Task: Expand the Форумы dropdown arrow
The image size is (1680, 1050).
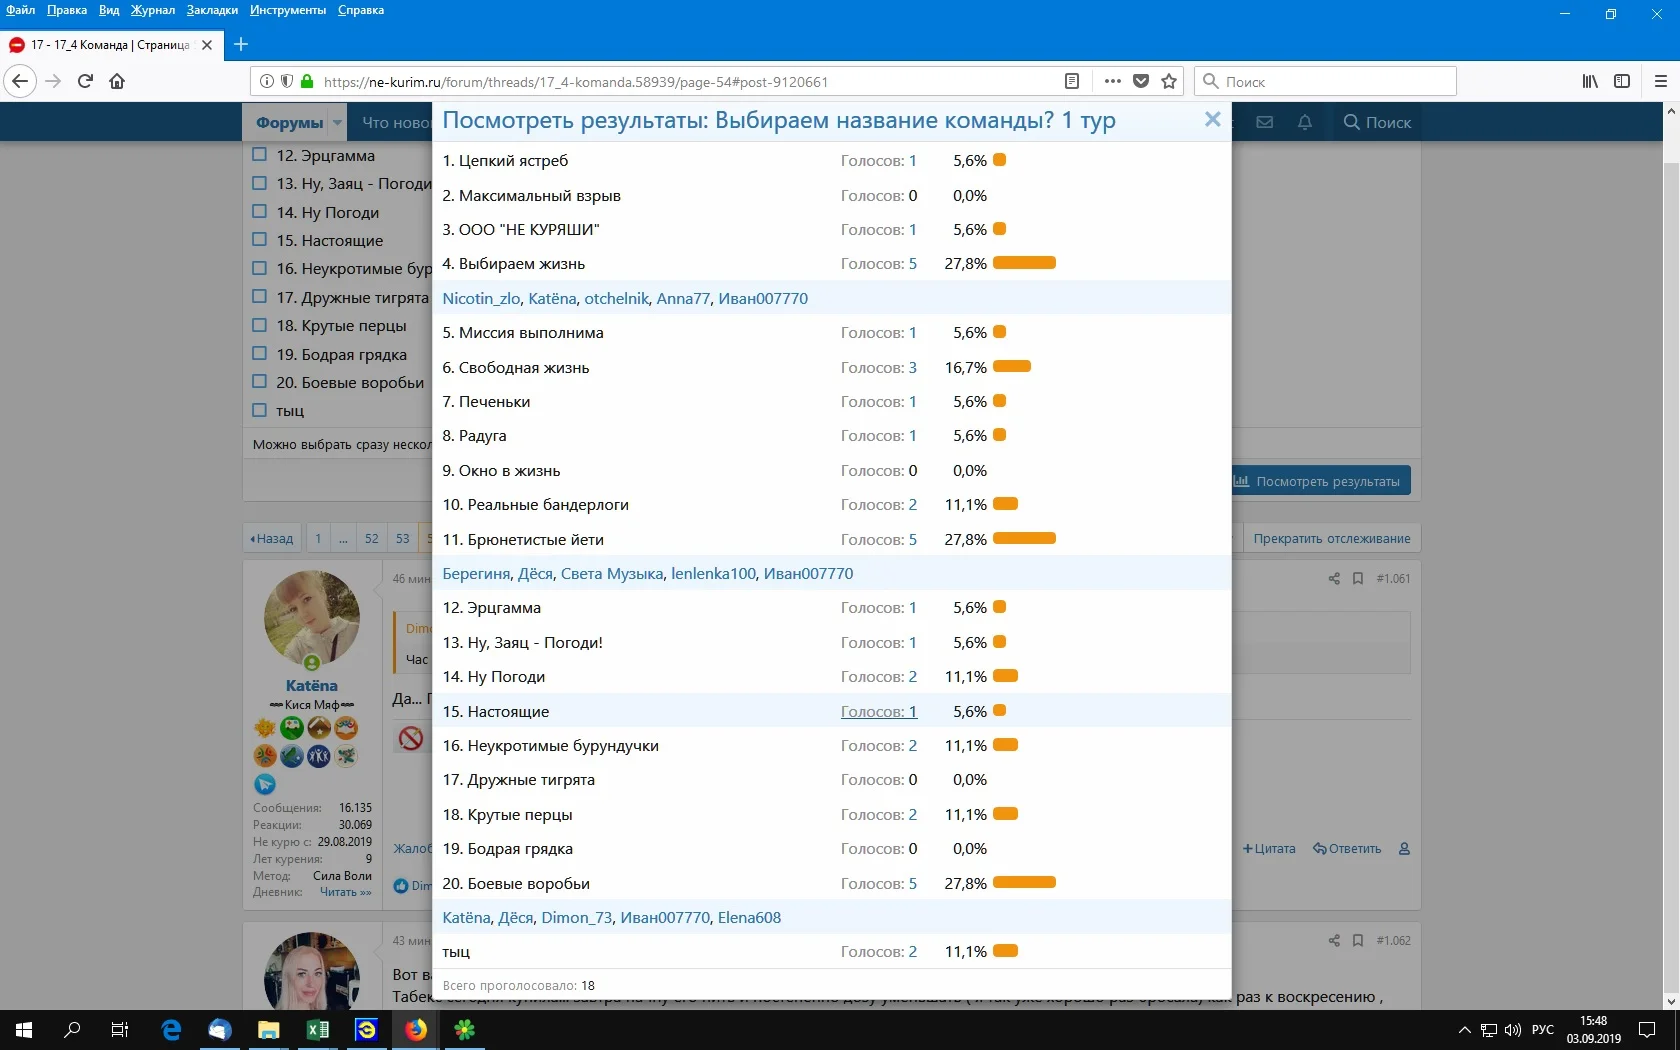Action: coord(338,123)
